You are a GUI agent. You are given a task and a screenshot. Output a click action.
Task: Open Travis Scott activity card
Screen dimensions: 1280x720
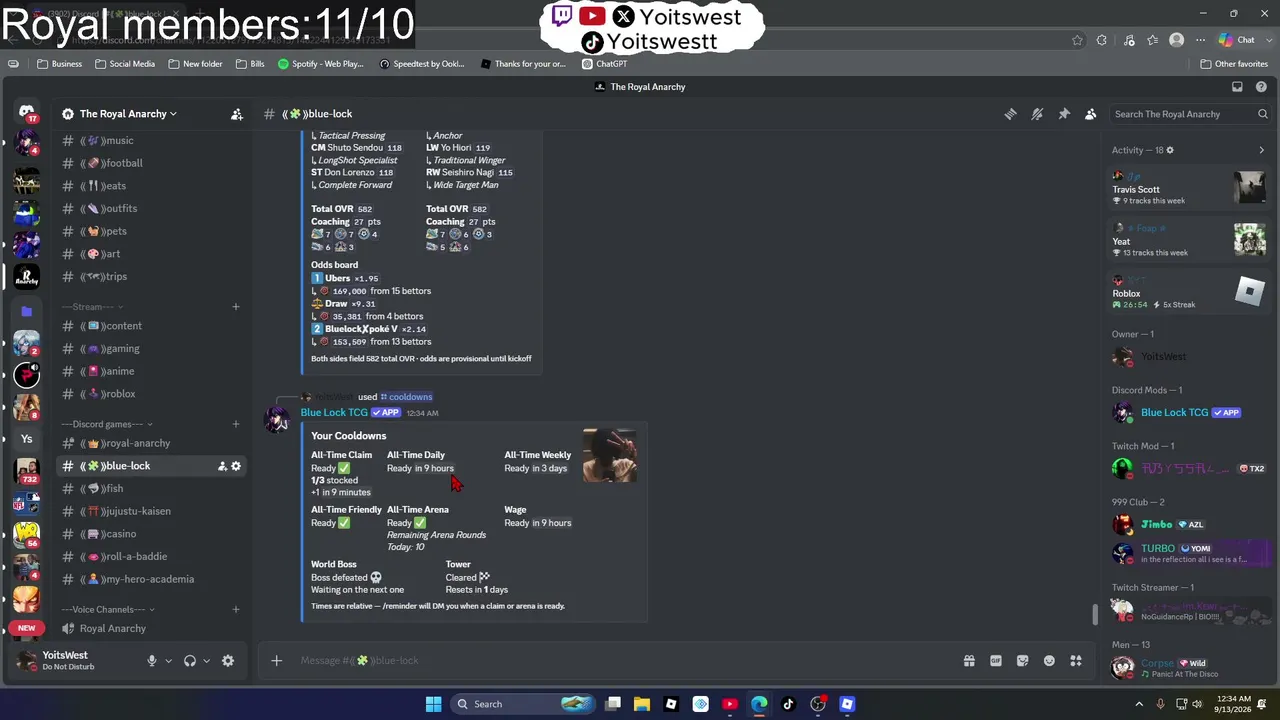(x=1189, y=188)
